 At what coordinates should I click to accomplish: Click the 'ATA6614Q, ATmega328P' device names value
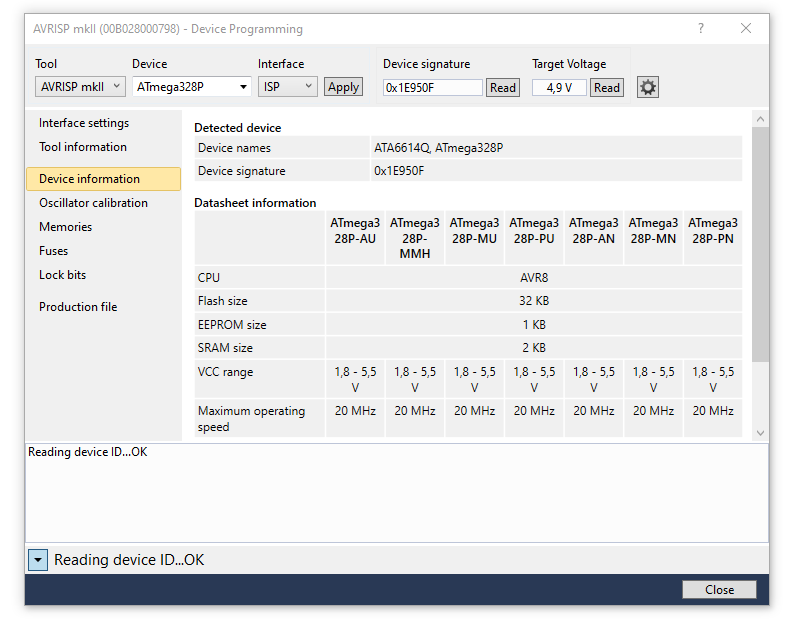[439, 148]
